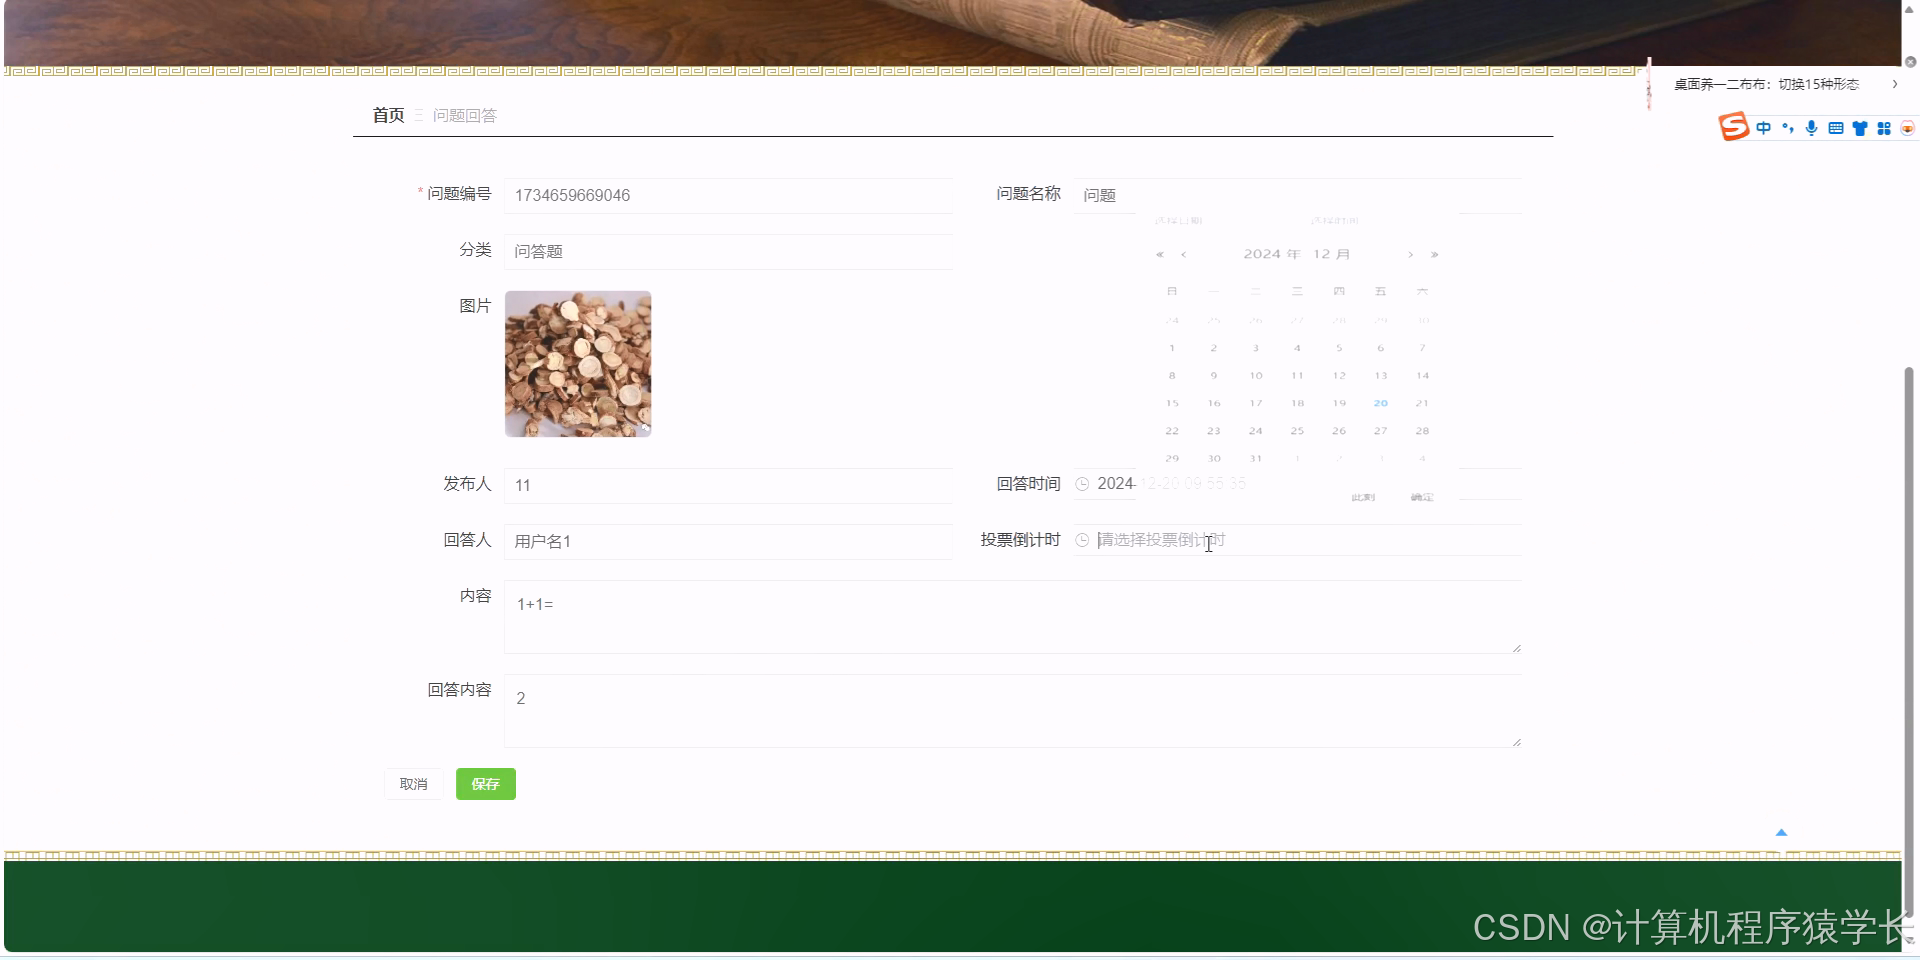Click the back-to-top arrow near page bottom
The width and height of the screenshot is (1920, 960).
coord(1781,831)
